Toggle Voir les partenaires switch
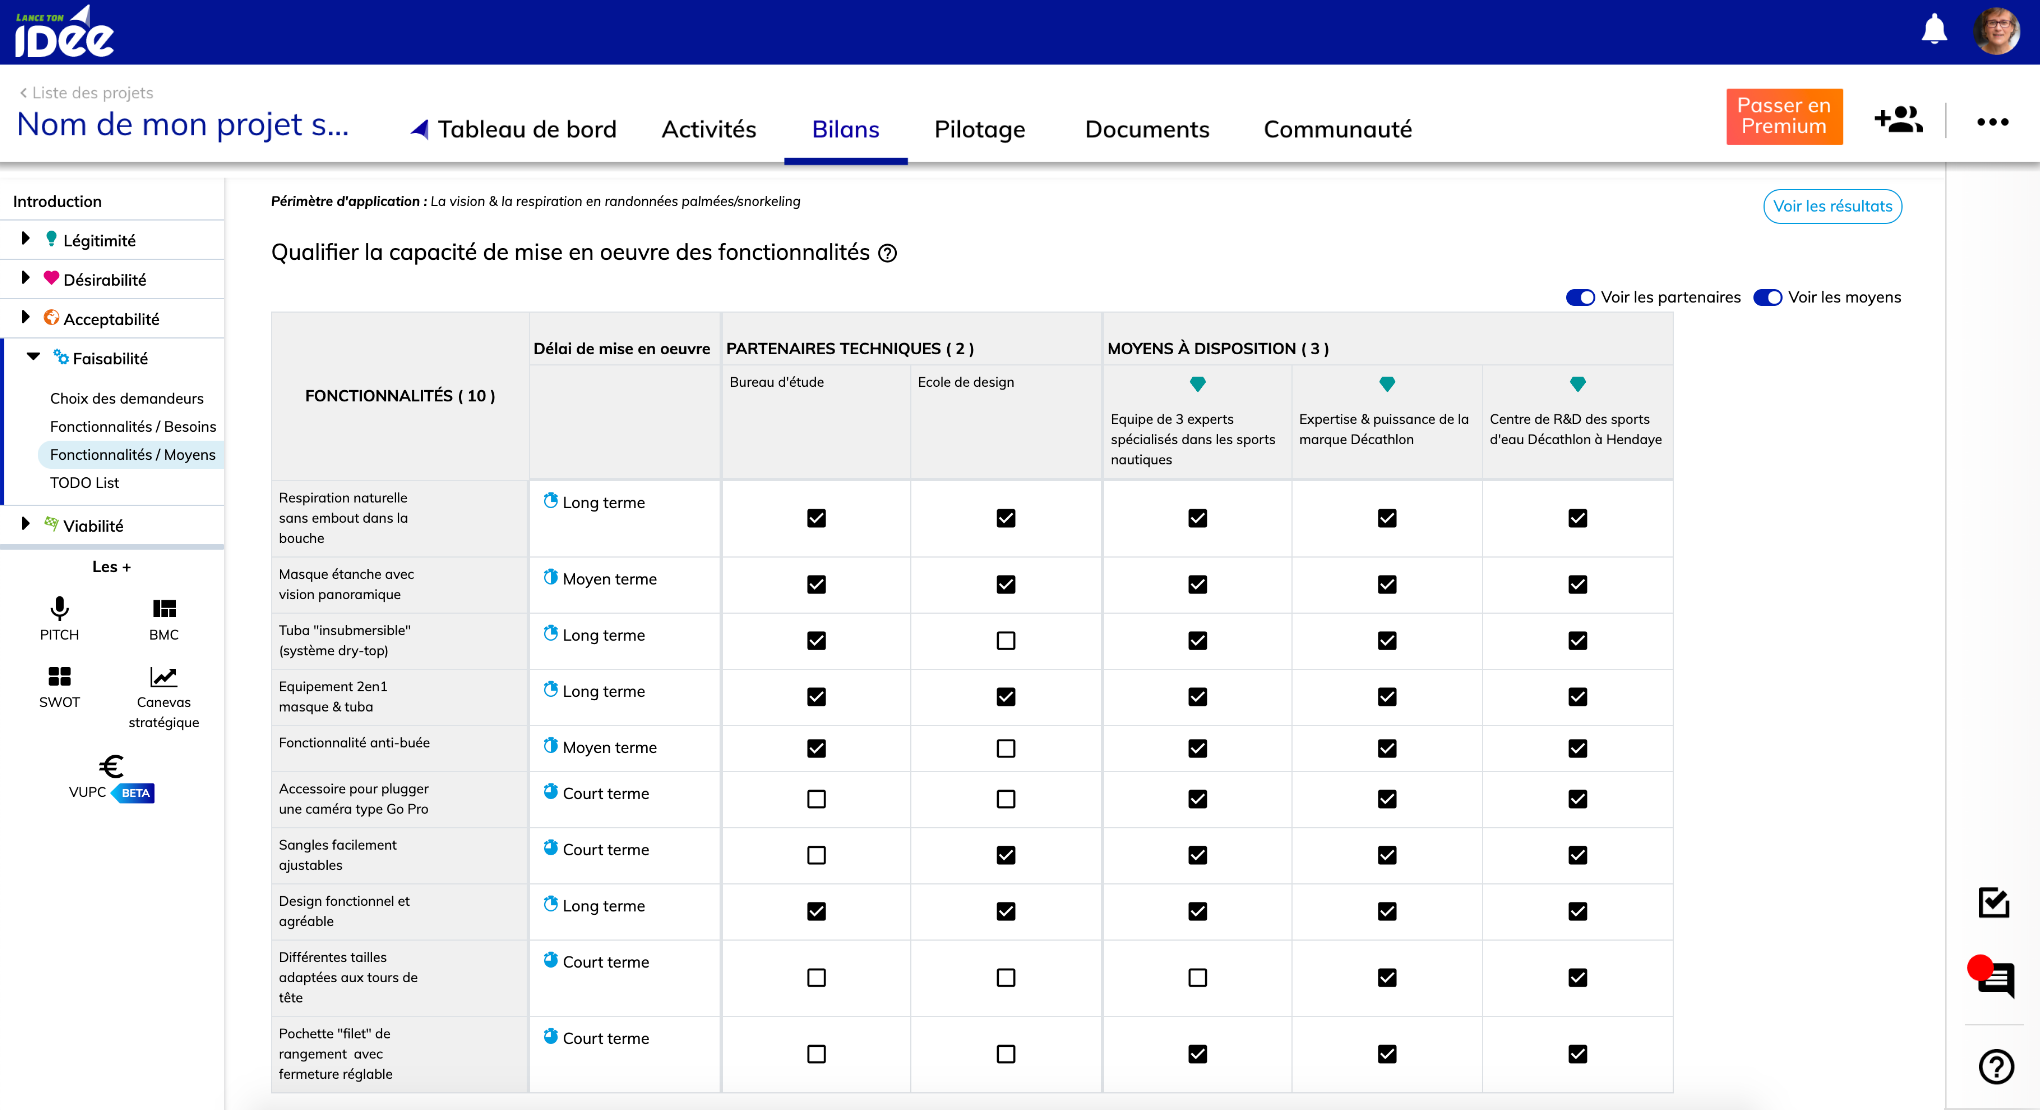2040x1110 pixels. [x=1580, y=298]
